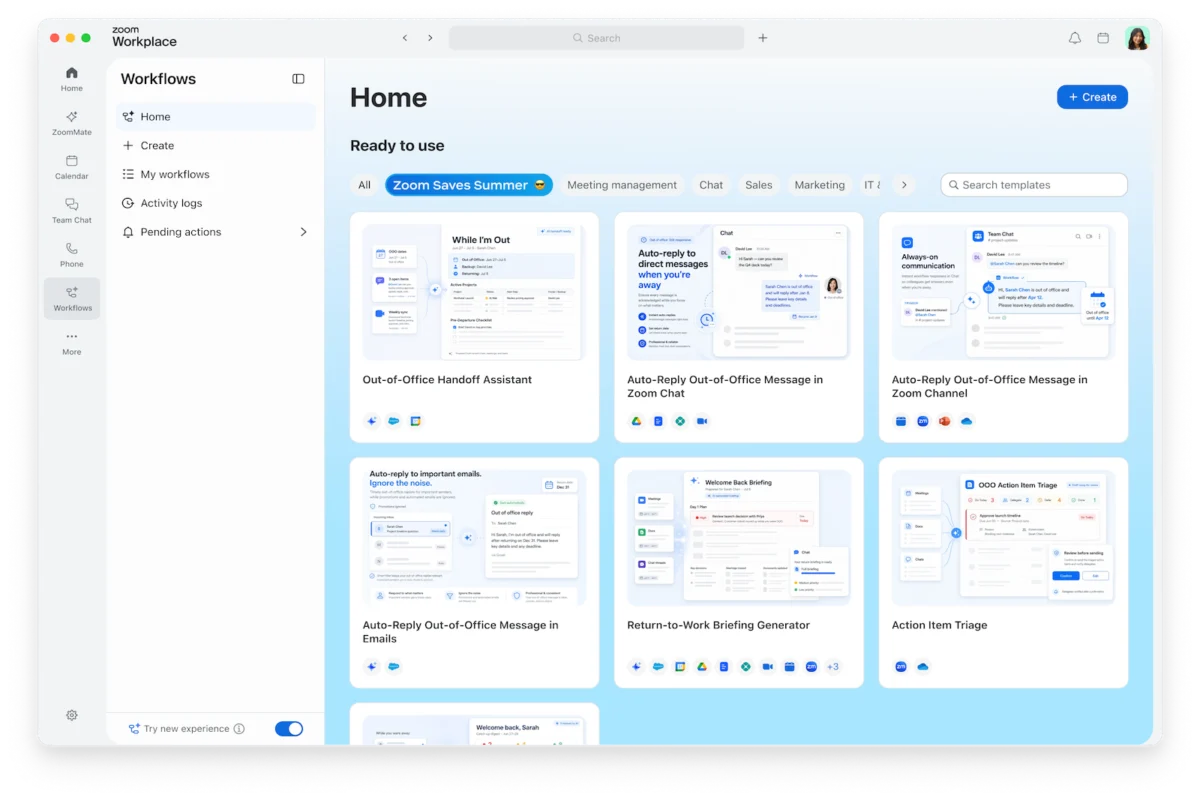Toggle the Try new experience switch
The height and width of the screenshot is (800, 1200).
[289, 729]
